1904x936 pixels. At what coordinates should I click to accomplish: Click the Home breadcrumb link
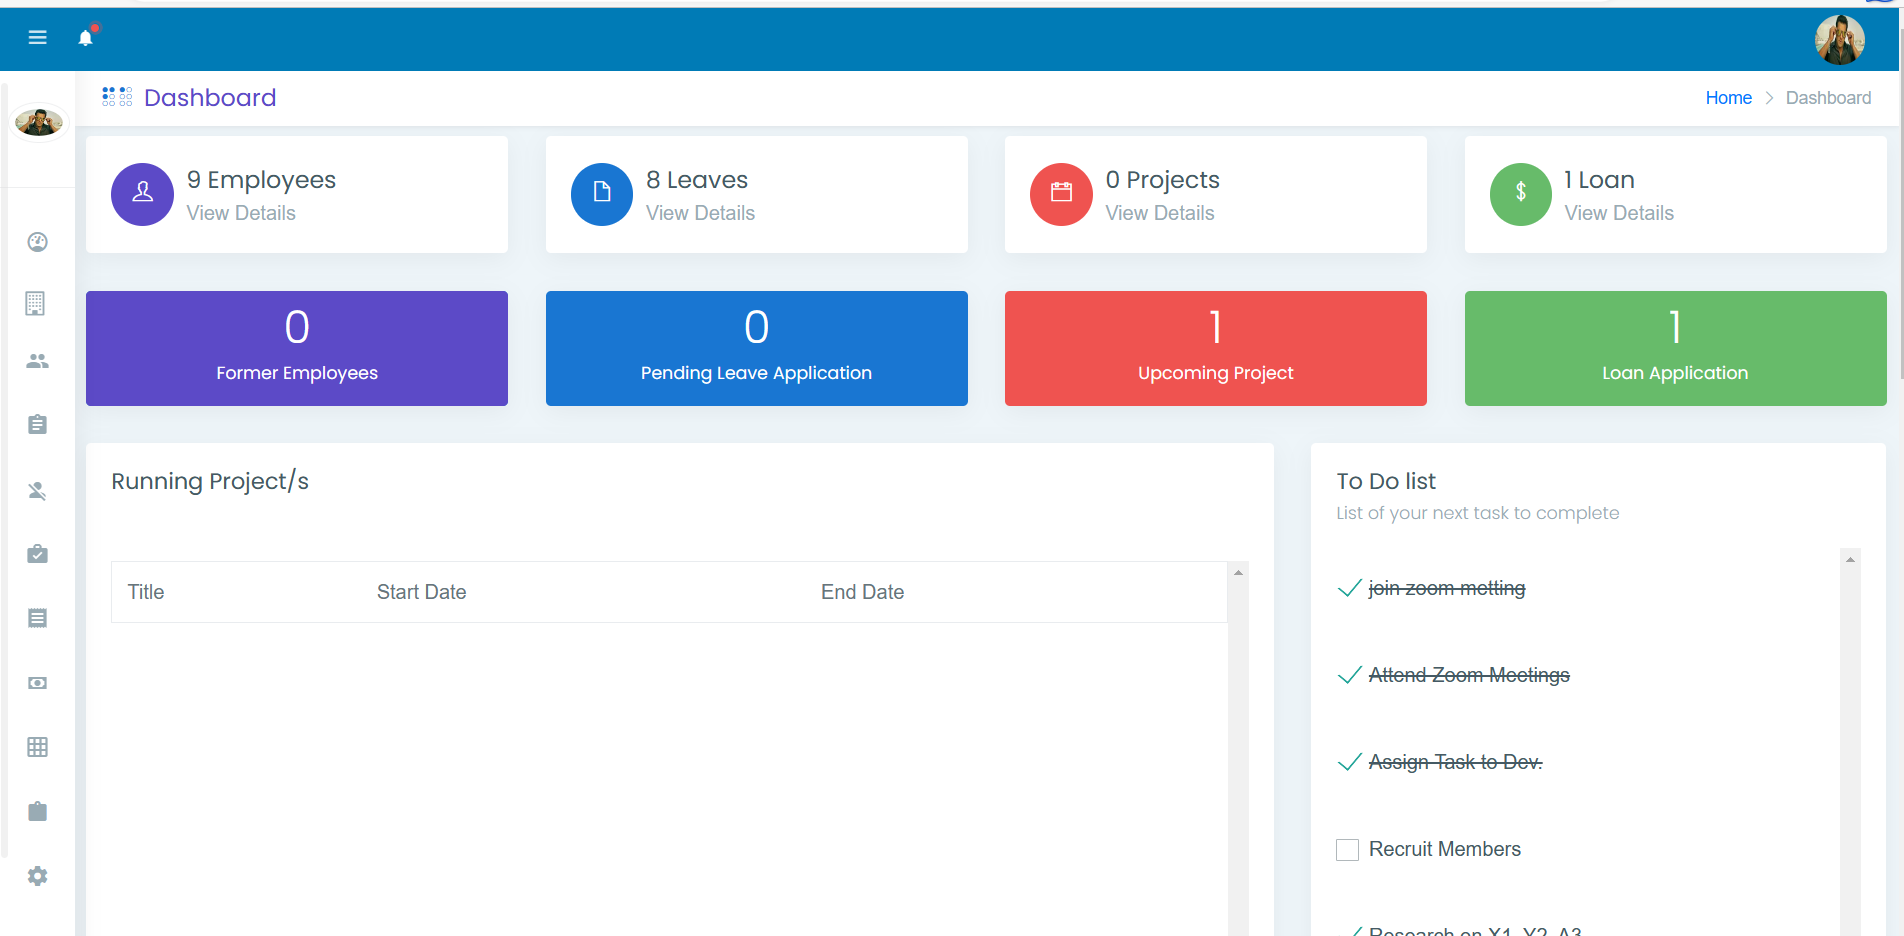[1728, 98]
